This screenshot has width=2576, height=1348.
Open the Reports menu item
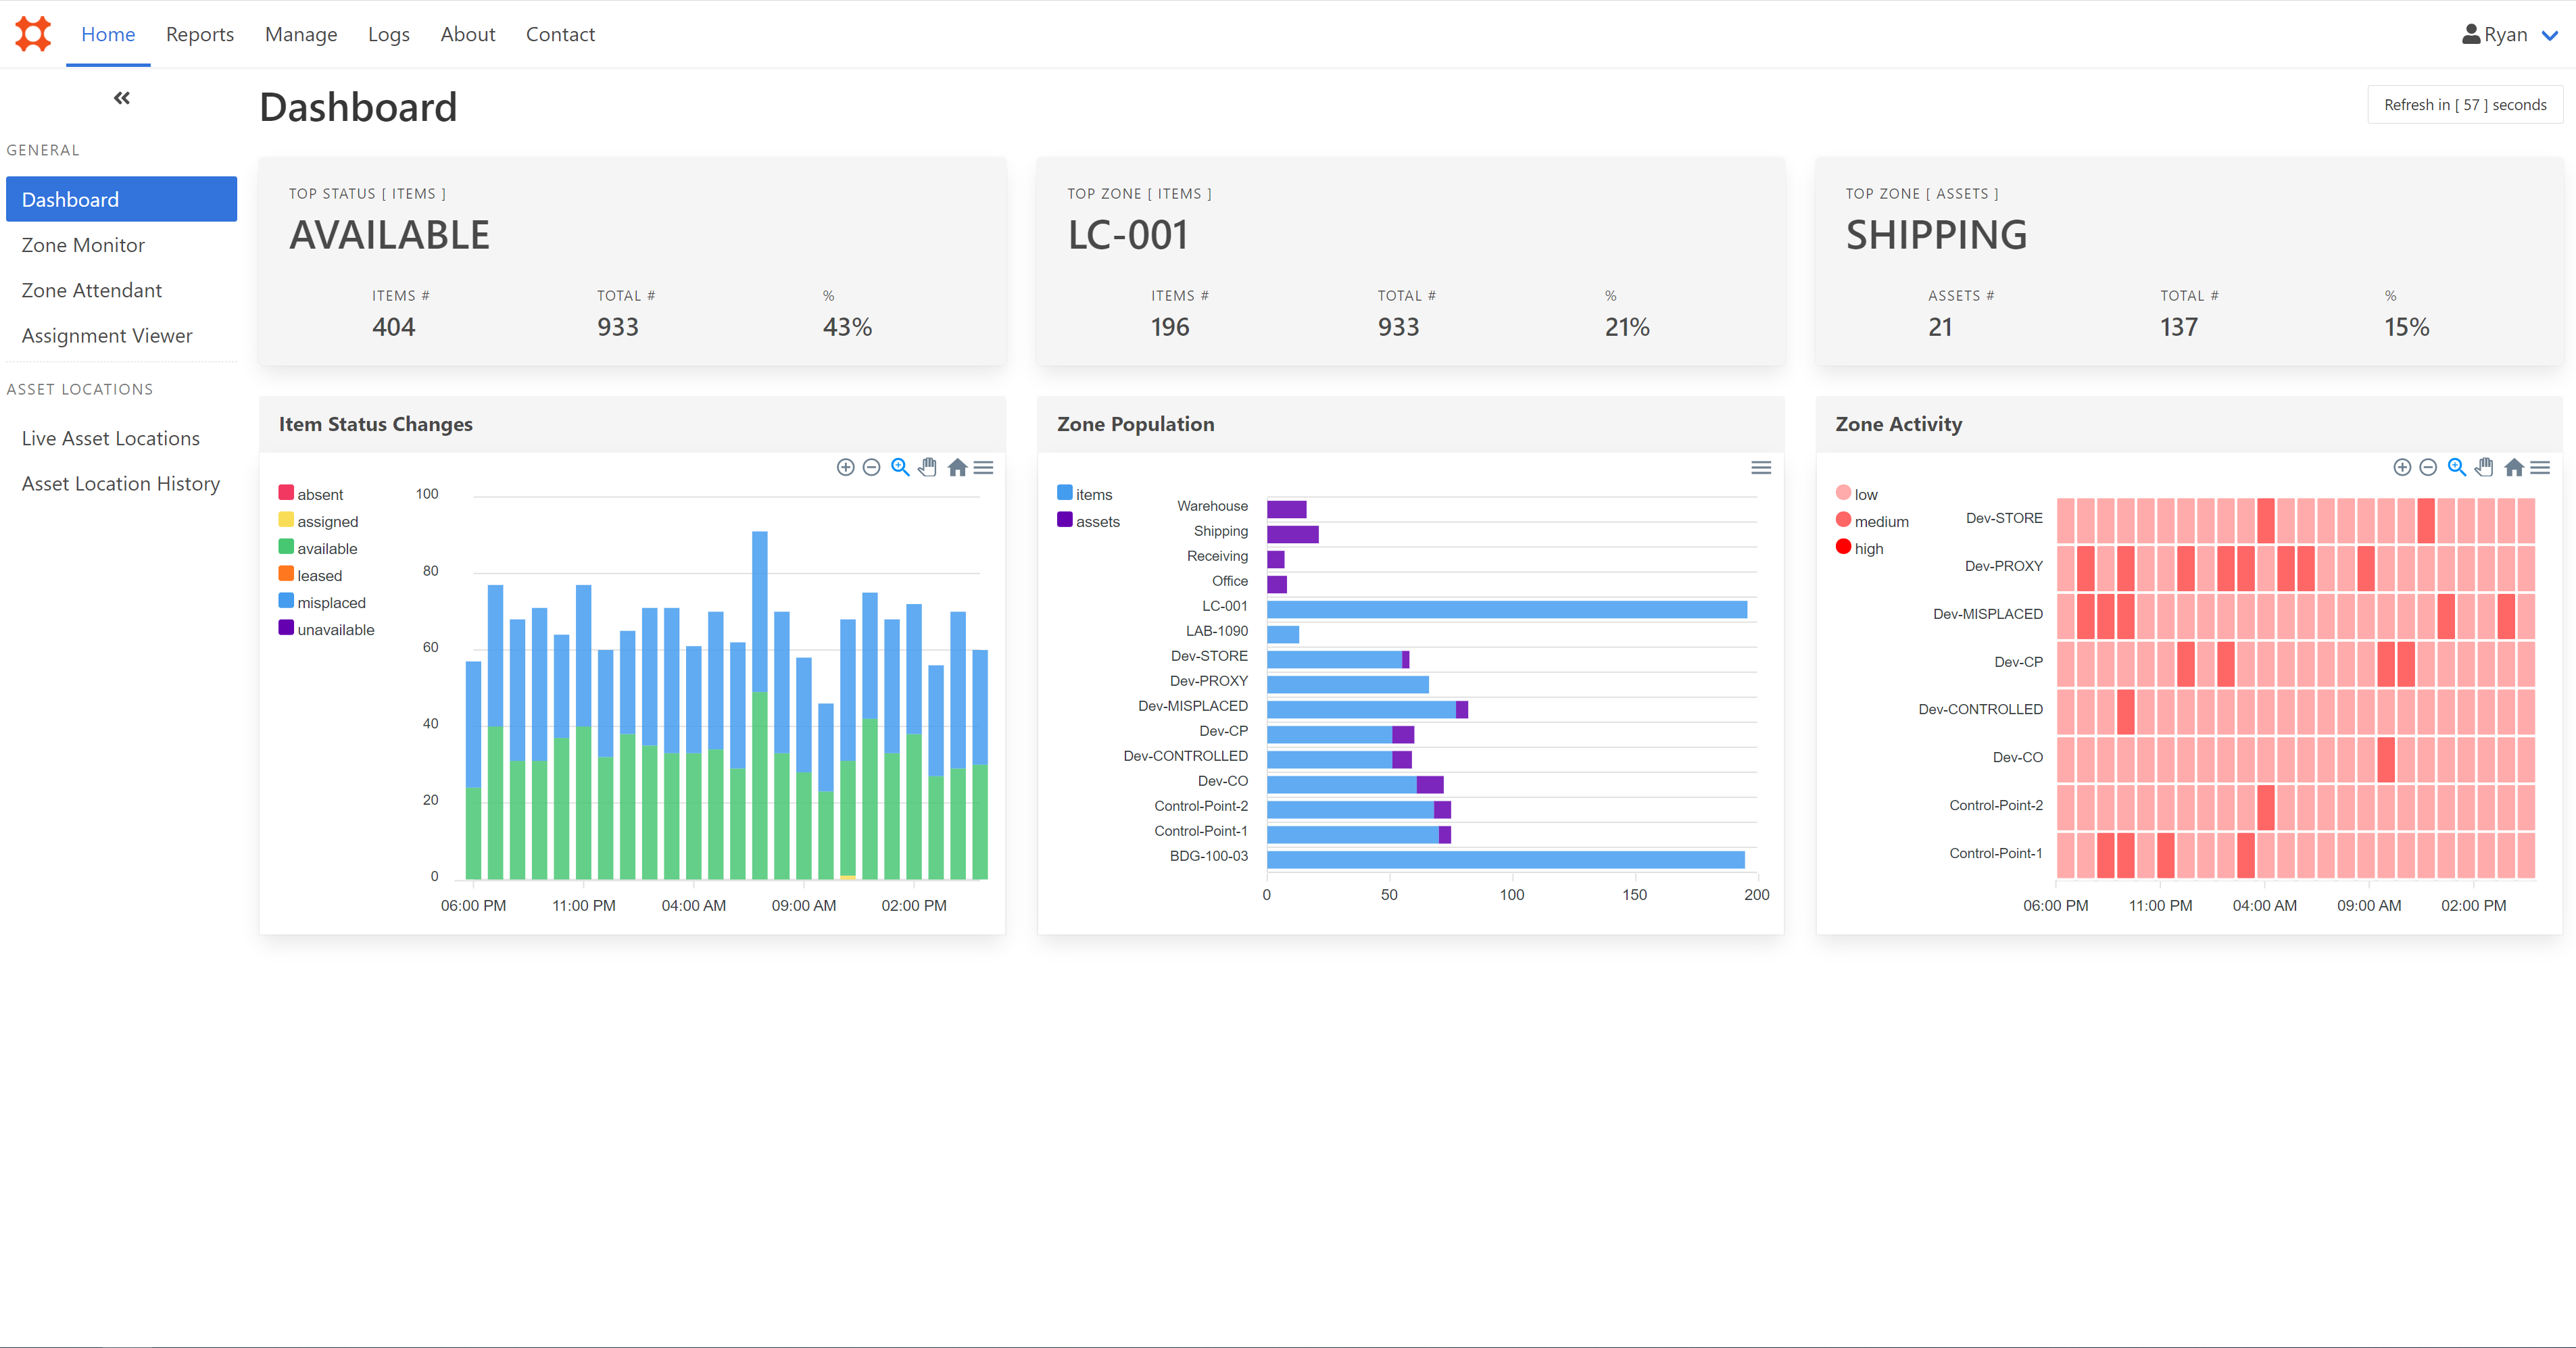coord(199,34)
